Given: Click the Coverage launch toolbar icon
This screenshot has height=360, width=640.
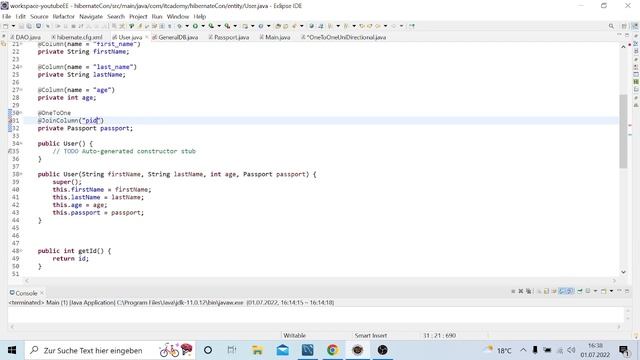Looking at the screenshot, I should [x=211, y=26].
